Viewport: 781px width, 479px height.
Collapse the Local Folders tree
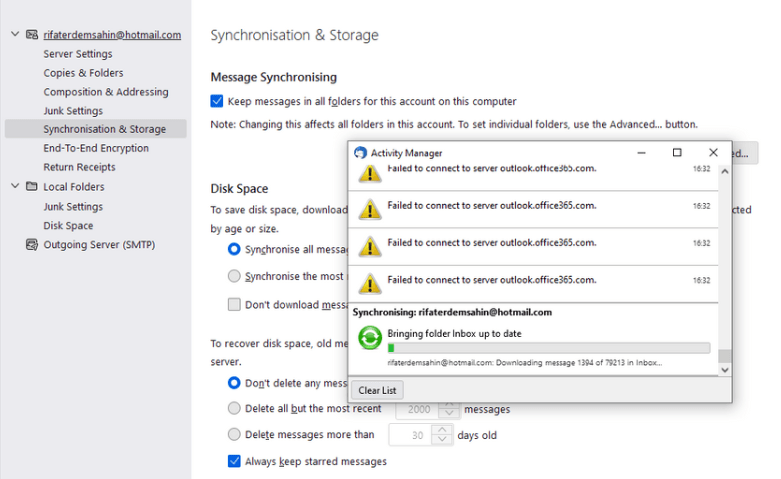[x=15, y=186]
